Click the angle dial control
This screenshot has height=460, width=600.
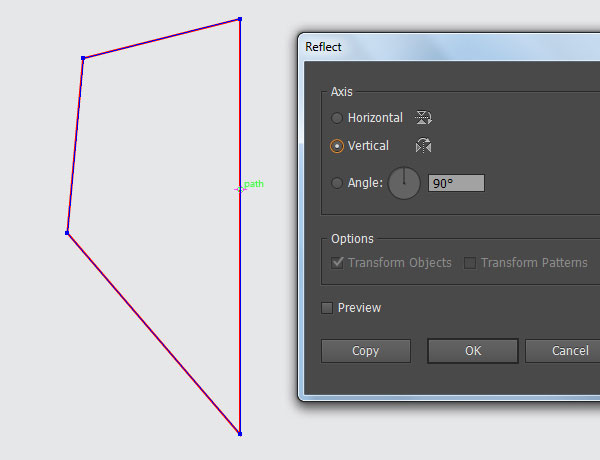404,183
